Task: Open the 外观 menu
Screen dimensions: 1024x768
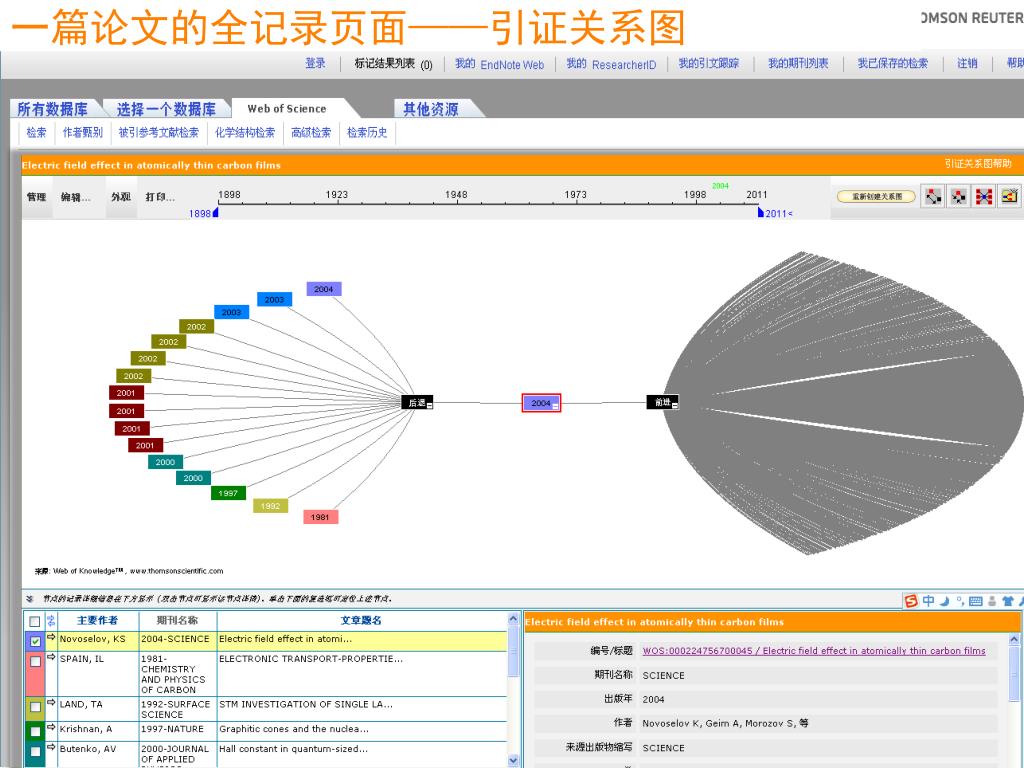Action: [x=121, y=197]
